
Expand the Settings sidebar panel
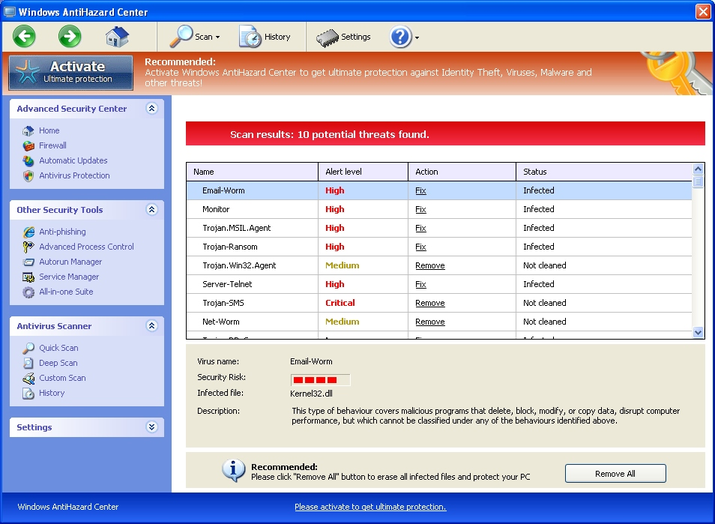coord(151,427)
